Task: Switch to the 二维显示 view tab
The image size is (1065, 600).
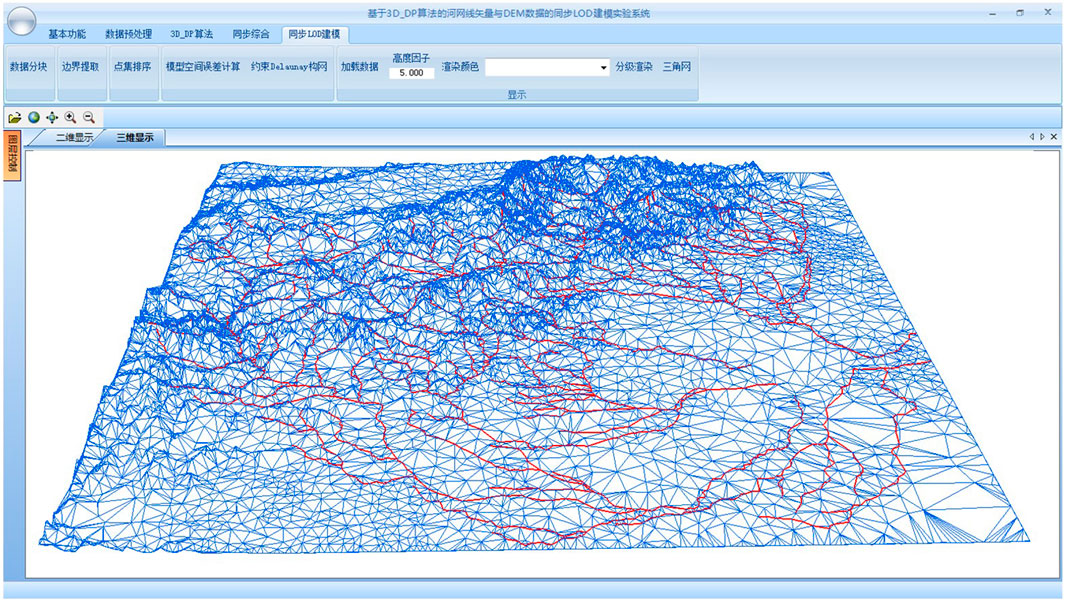Action: (74, 137)
